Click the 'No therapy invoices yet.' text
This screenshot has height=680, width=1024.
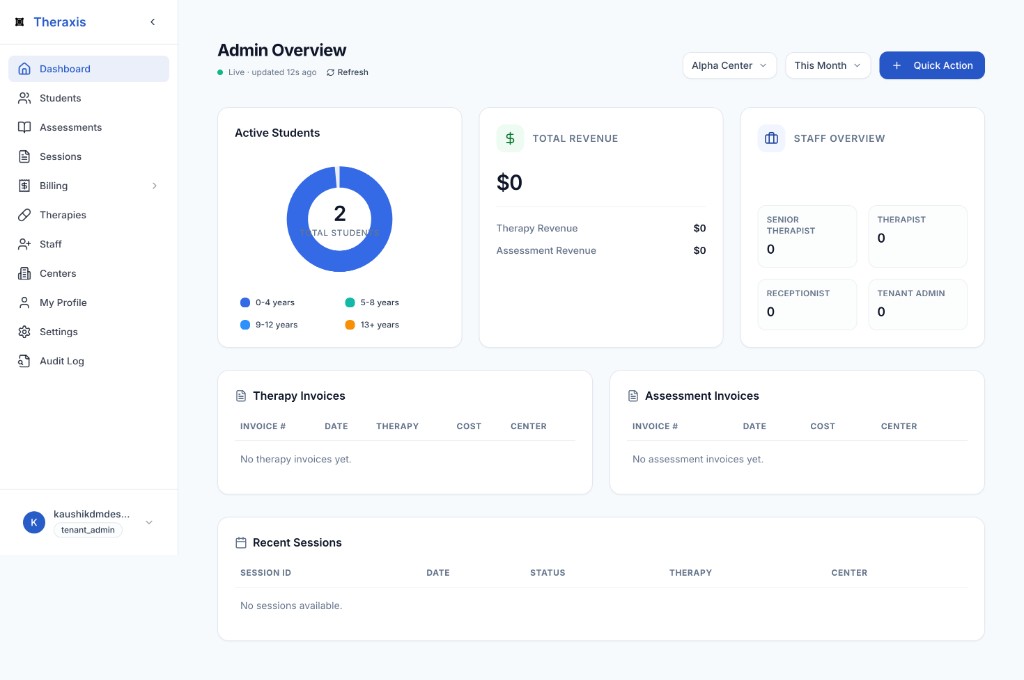tap(296, 459)
